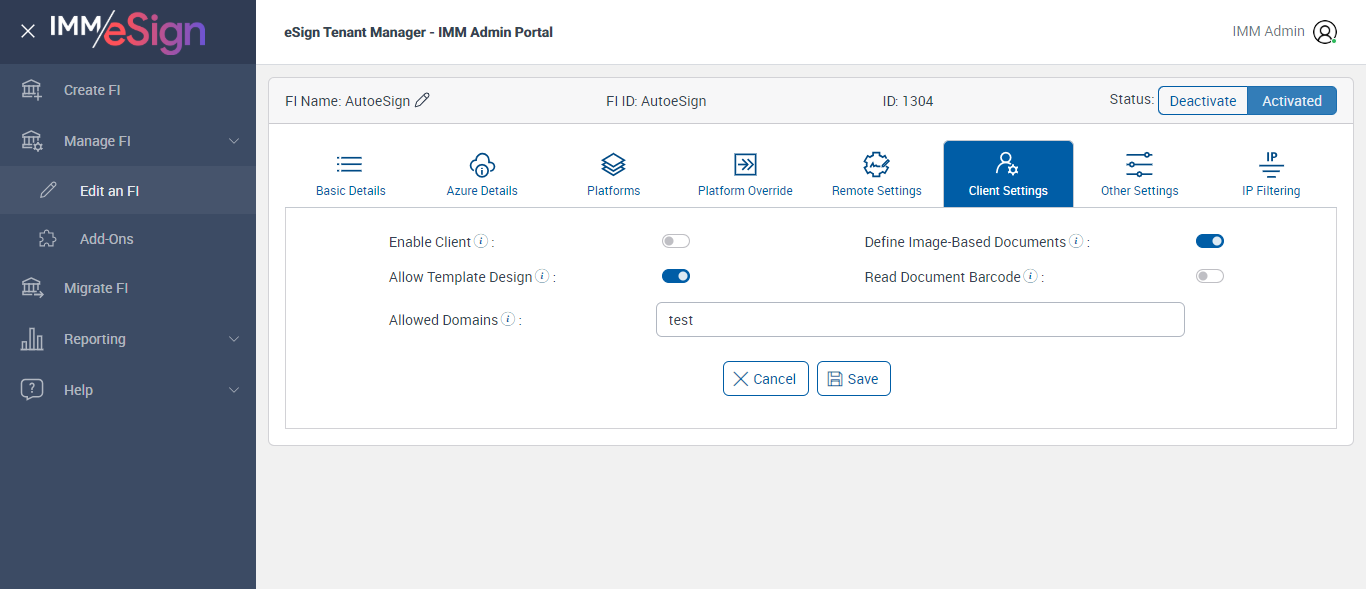Viewport: 1366px width, 589px height.
Task: Go to the Other Settings tab
Action: pyautogui.click(x=1139, y=174)
